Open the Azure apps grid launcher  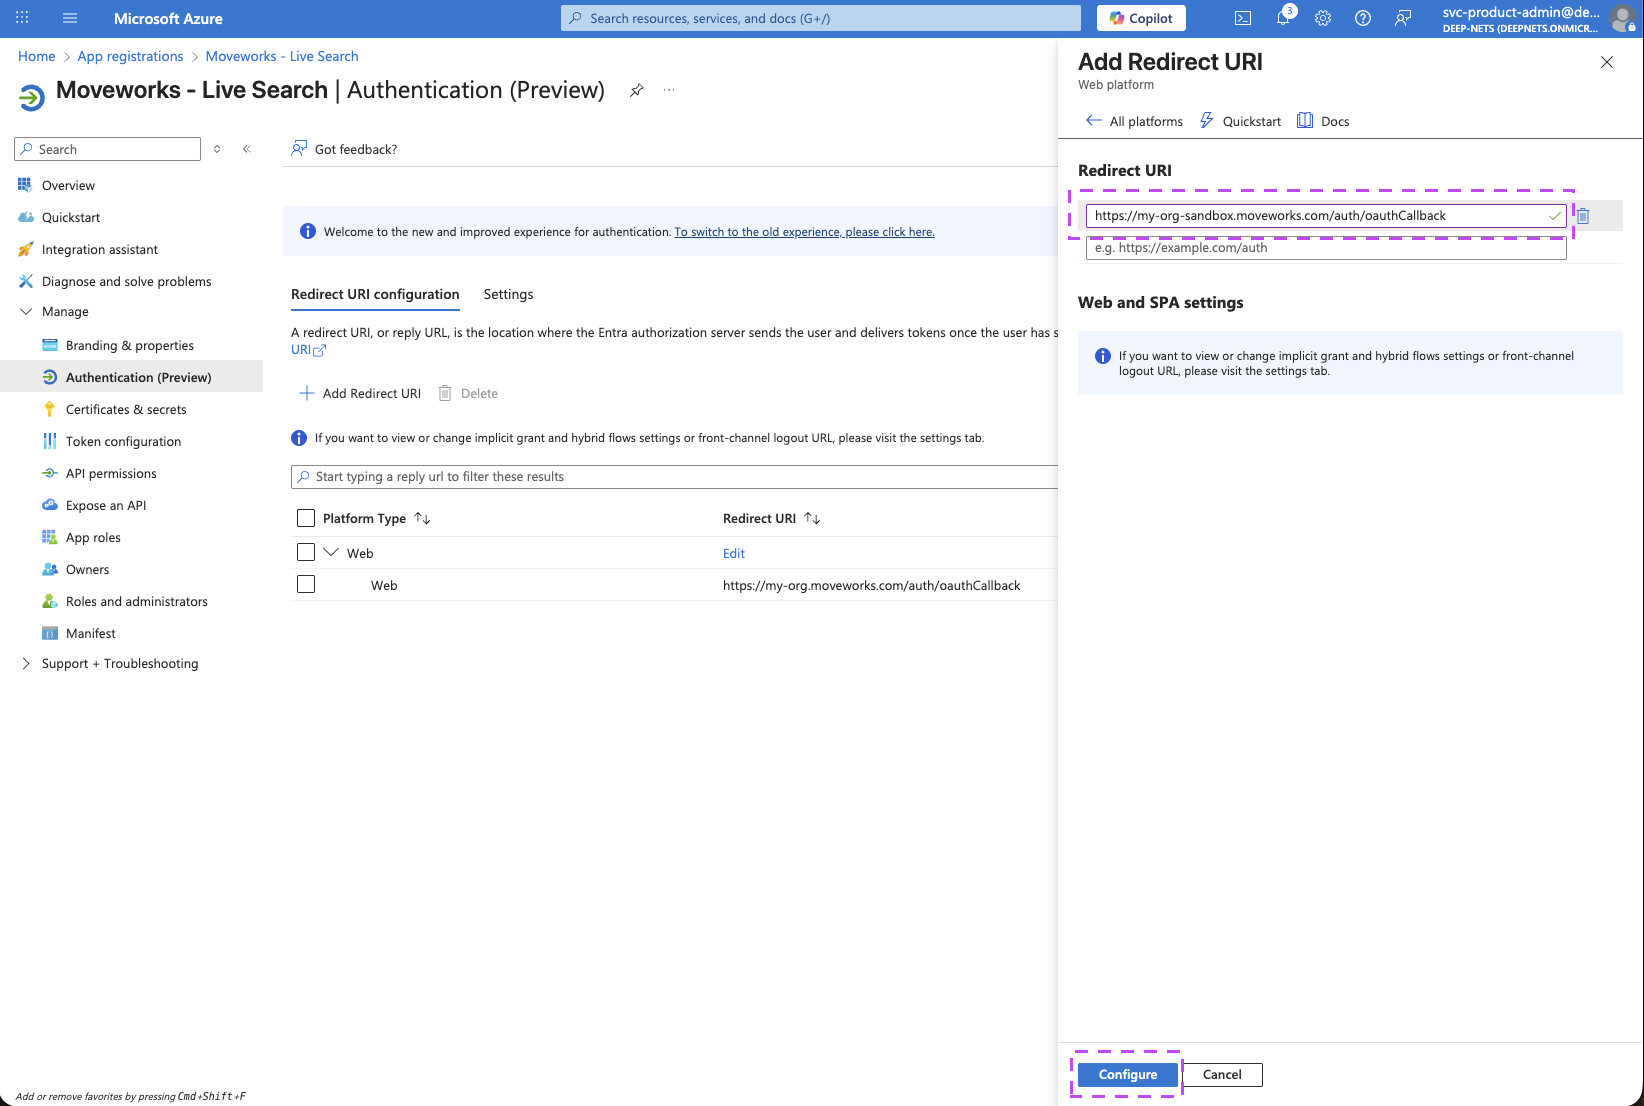click(22, 18)
